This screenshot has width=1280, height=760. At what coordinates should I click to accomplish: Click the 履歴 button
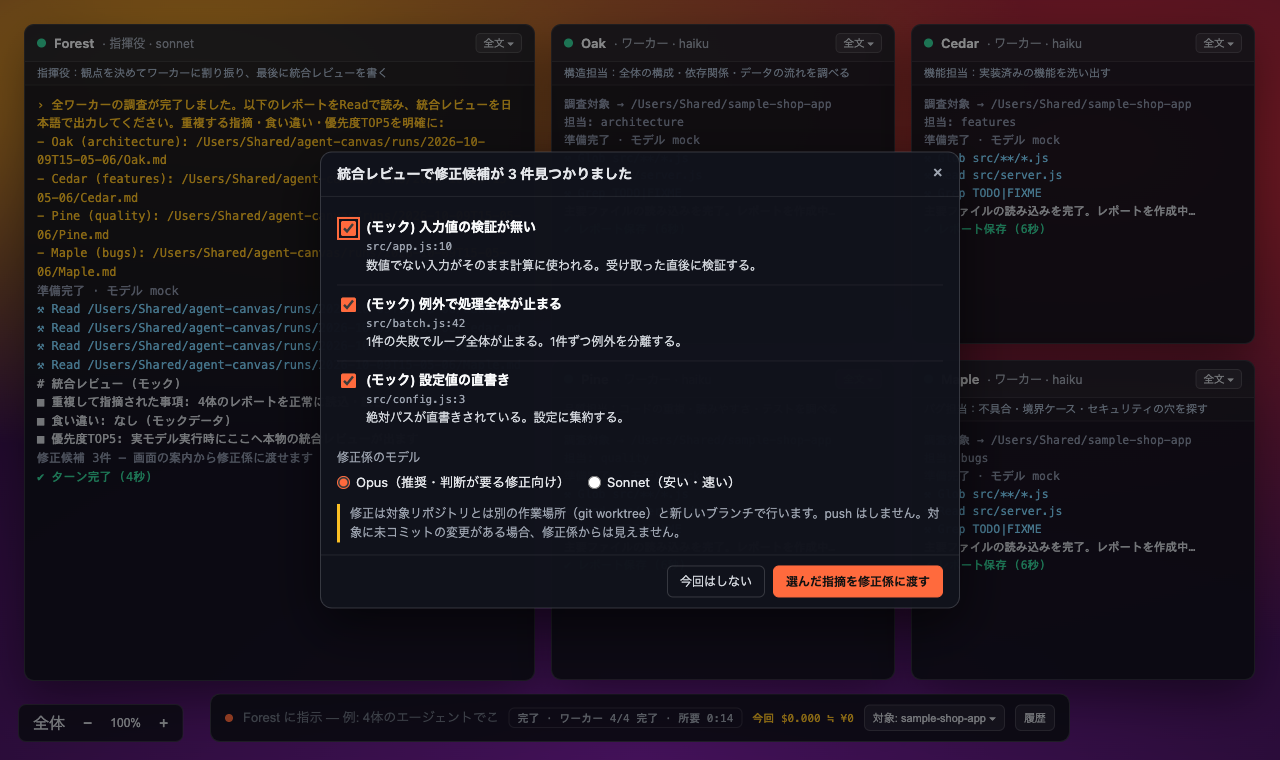tap(1035, 718)
